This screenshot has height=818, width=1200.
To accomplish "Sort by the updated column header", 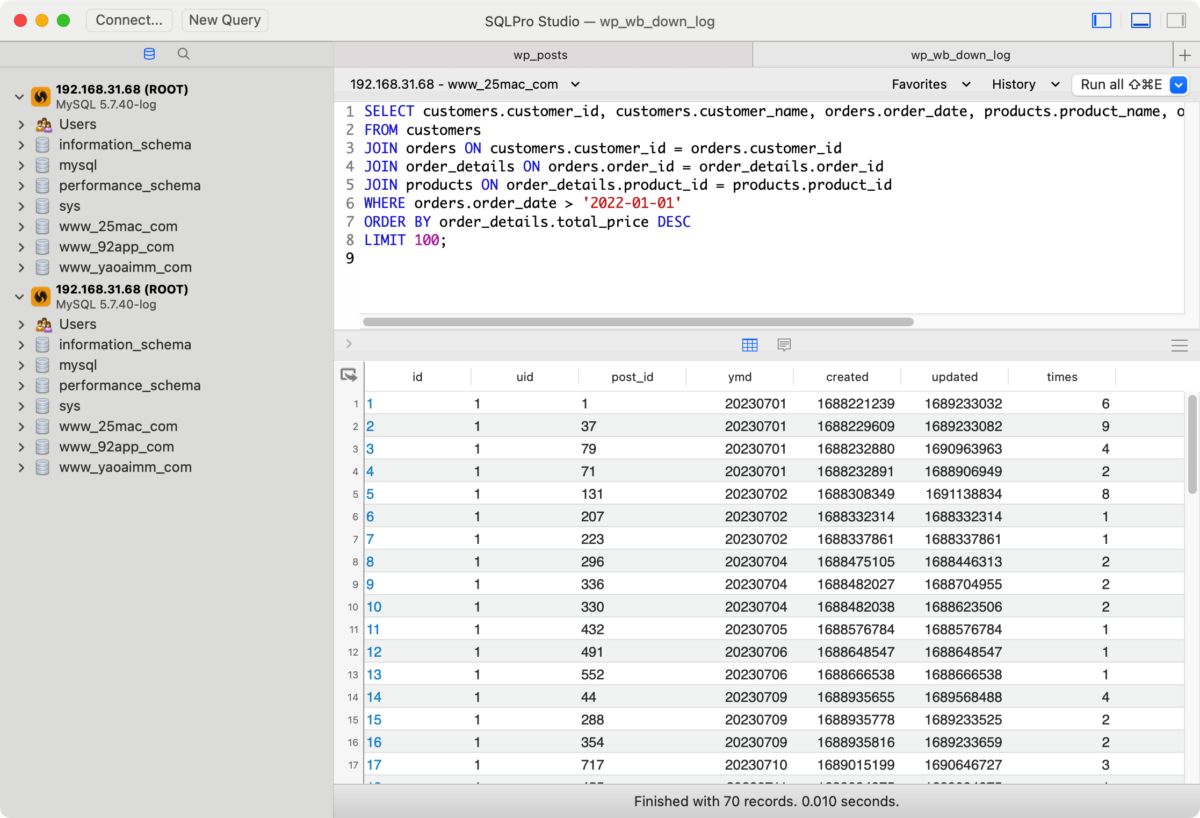I will [955, 377].
